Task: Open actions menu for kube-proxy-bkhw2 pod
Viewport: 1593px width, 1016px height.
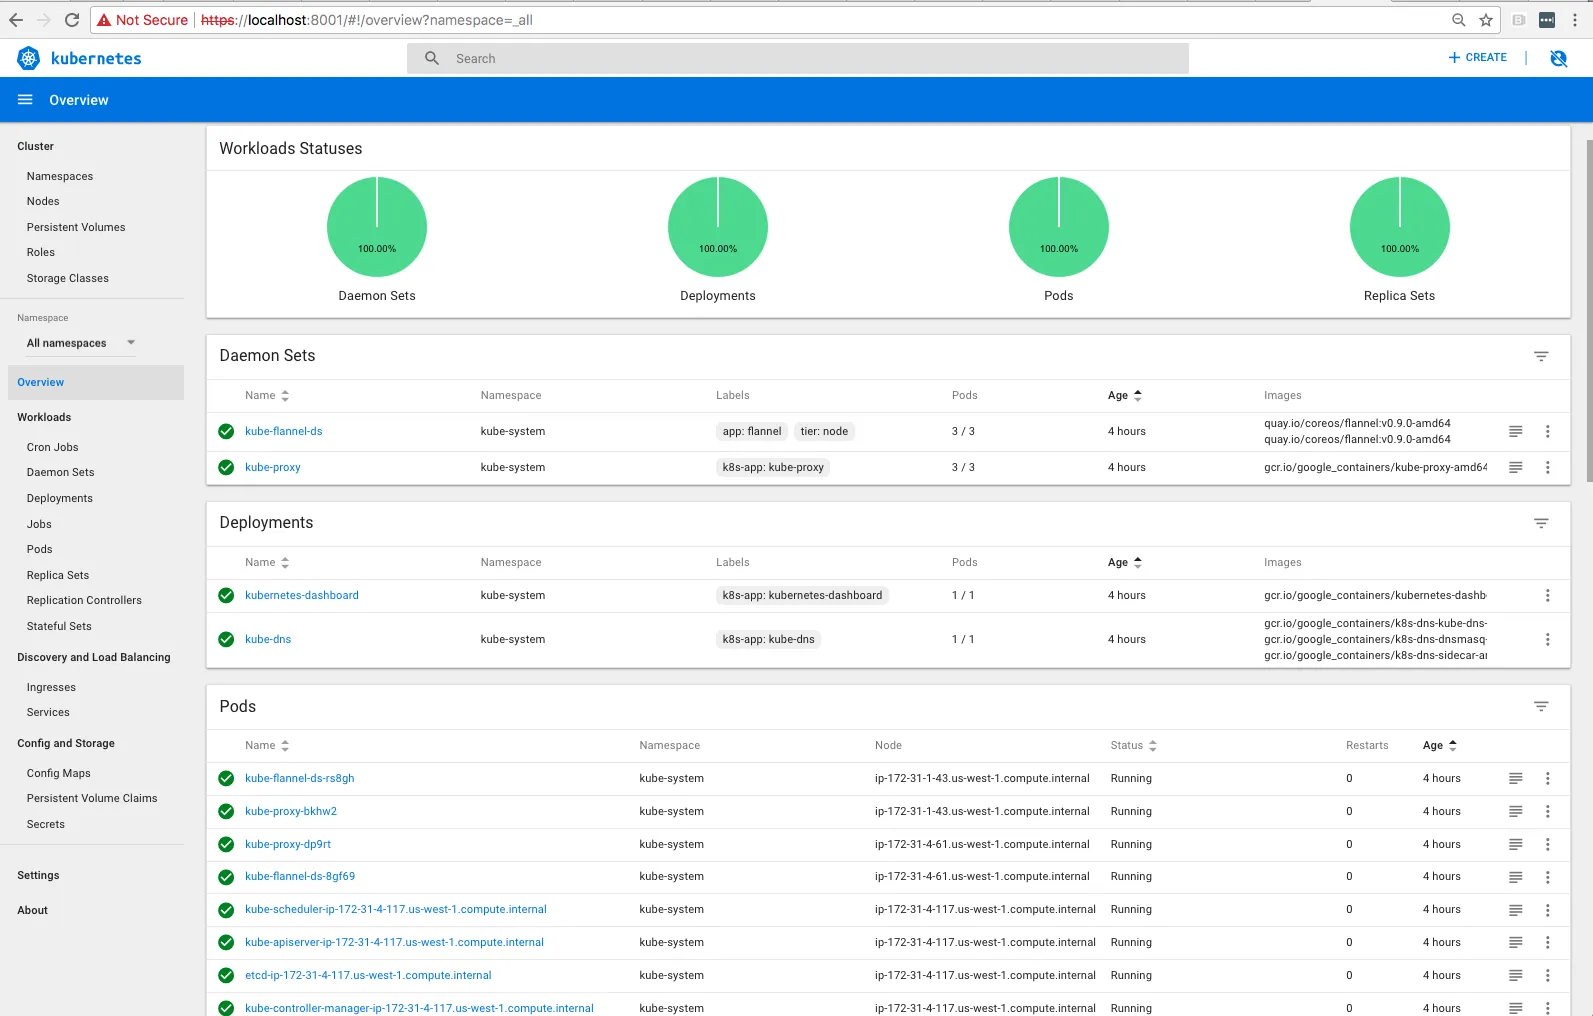Action: (1548, 811)
